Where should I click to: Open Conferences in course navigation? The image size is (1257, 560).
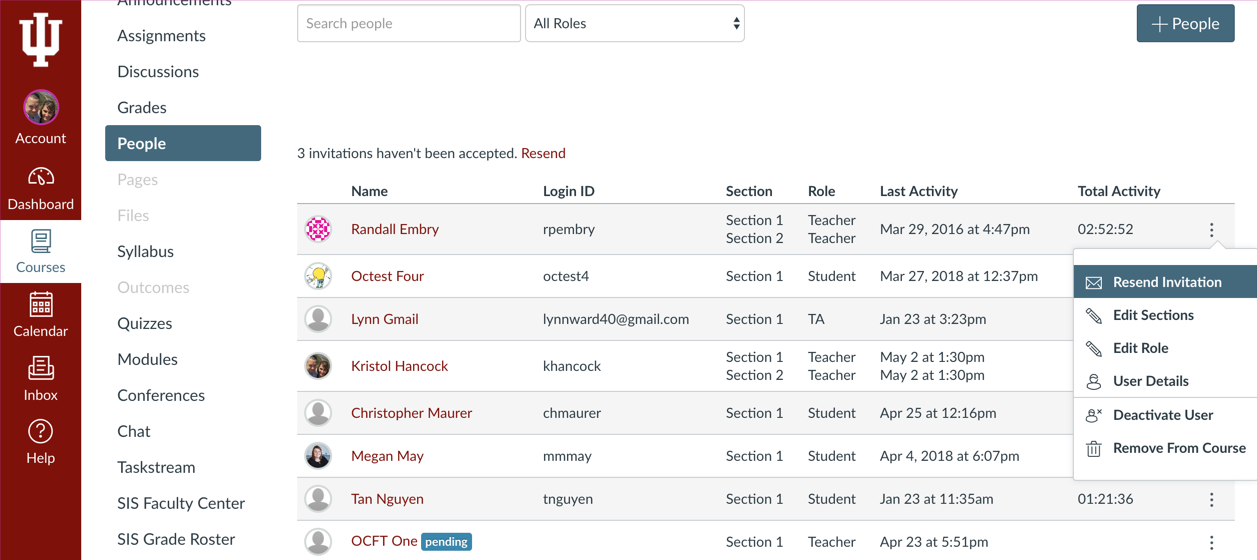161,395
